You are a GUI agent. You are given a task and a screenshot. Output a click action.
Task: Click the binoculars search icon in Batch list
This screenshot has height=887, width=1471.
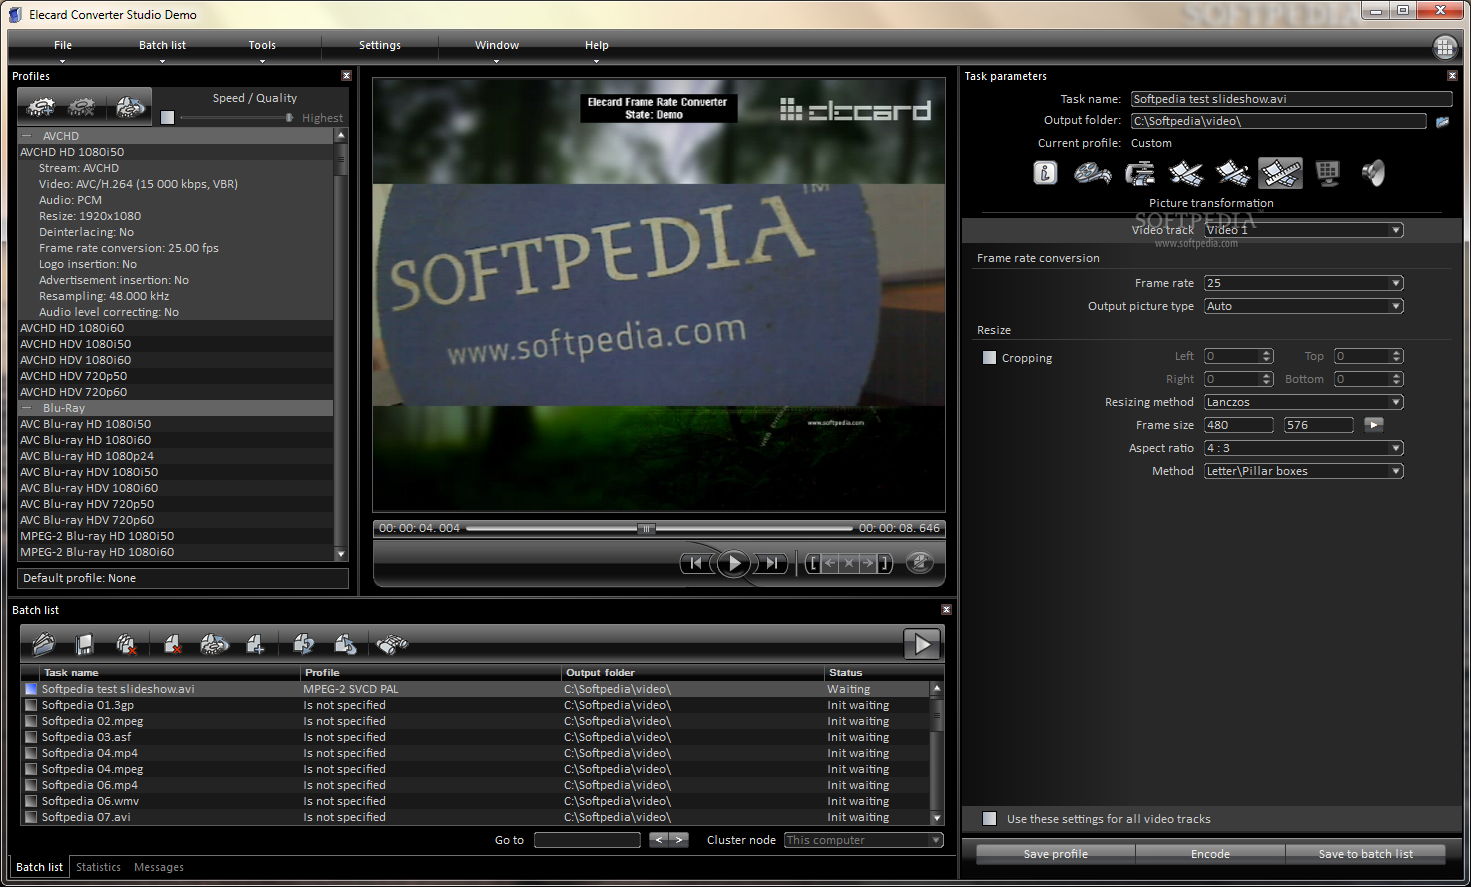pyautogui.click(x=392, y=645)
